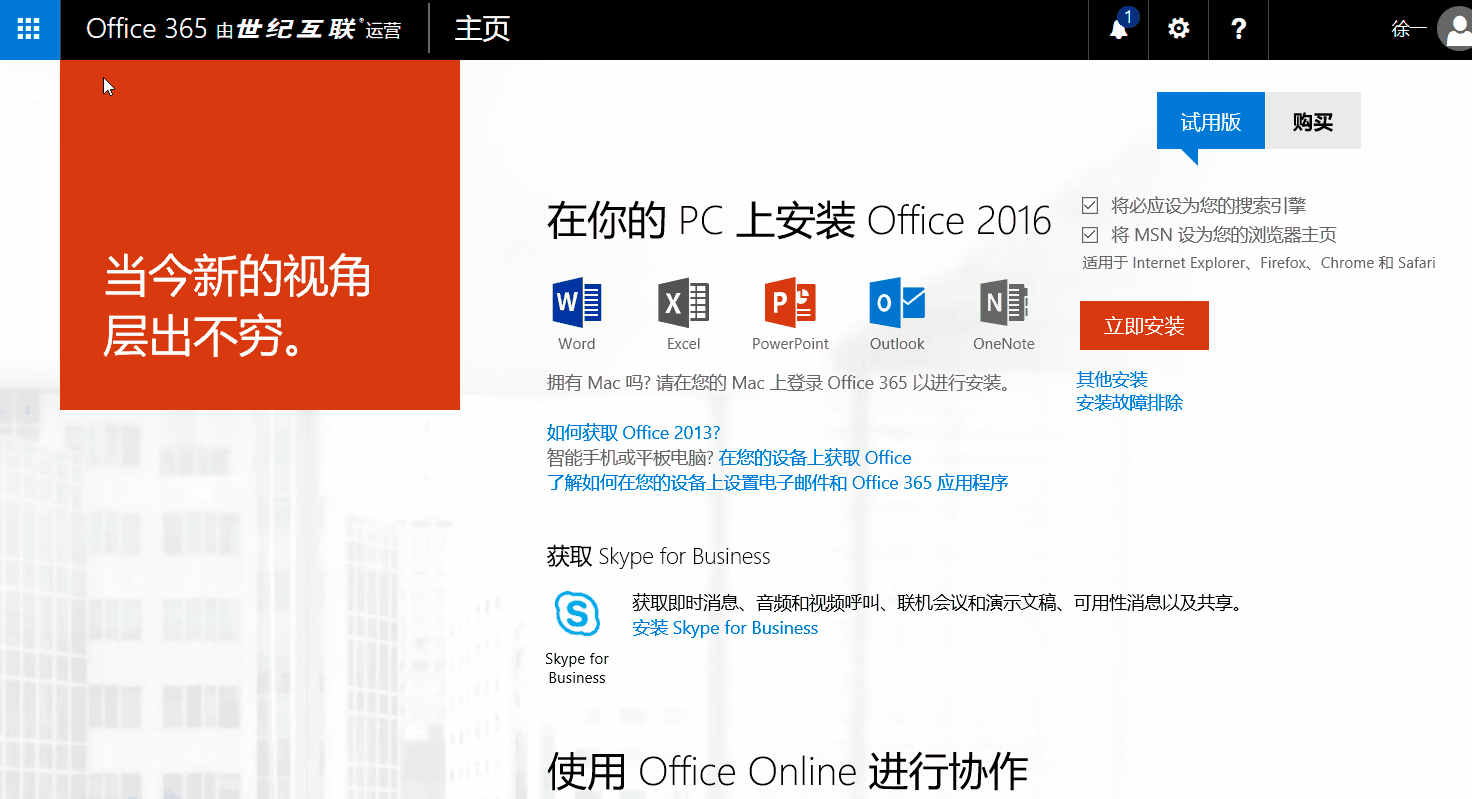
Task: Open 了解如何在您的设备上设置电子邮件 link
Action: click(777, 483)
